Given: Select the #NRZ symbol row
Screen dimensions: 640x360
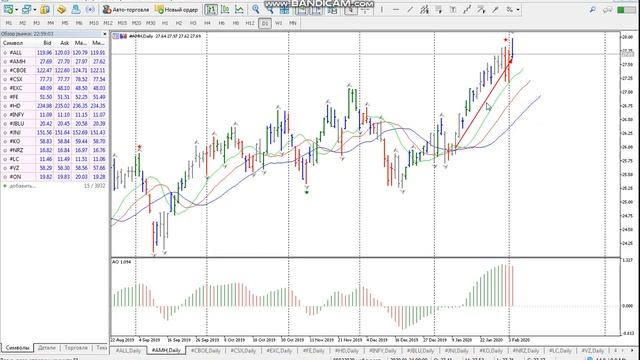Looking at the screenshot, I should click(x=54, y=150).
